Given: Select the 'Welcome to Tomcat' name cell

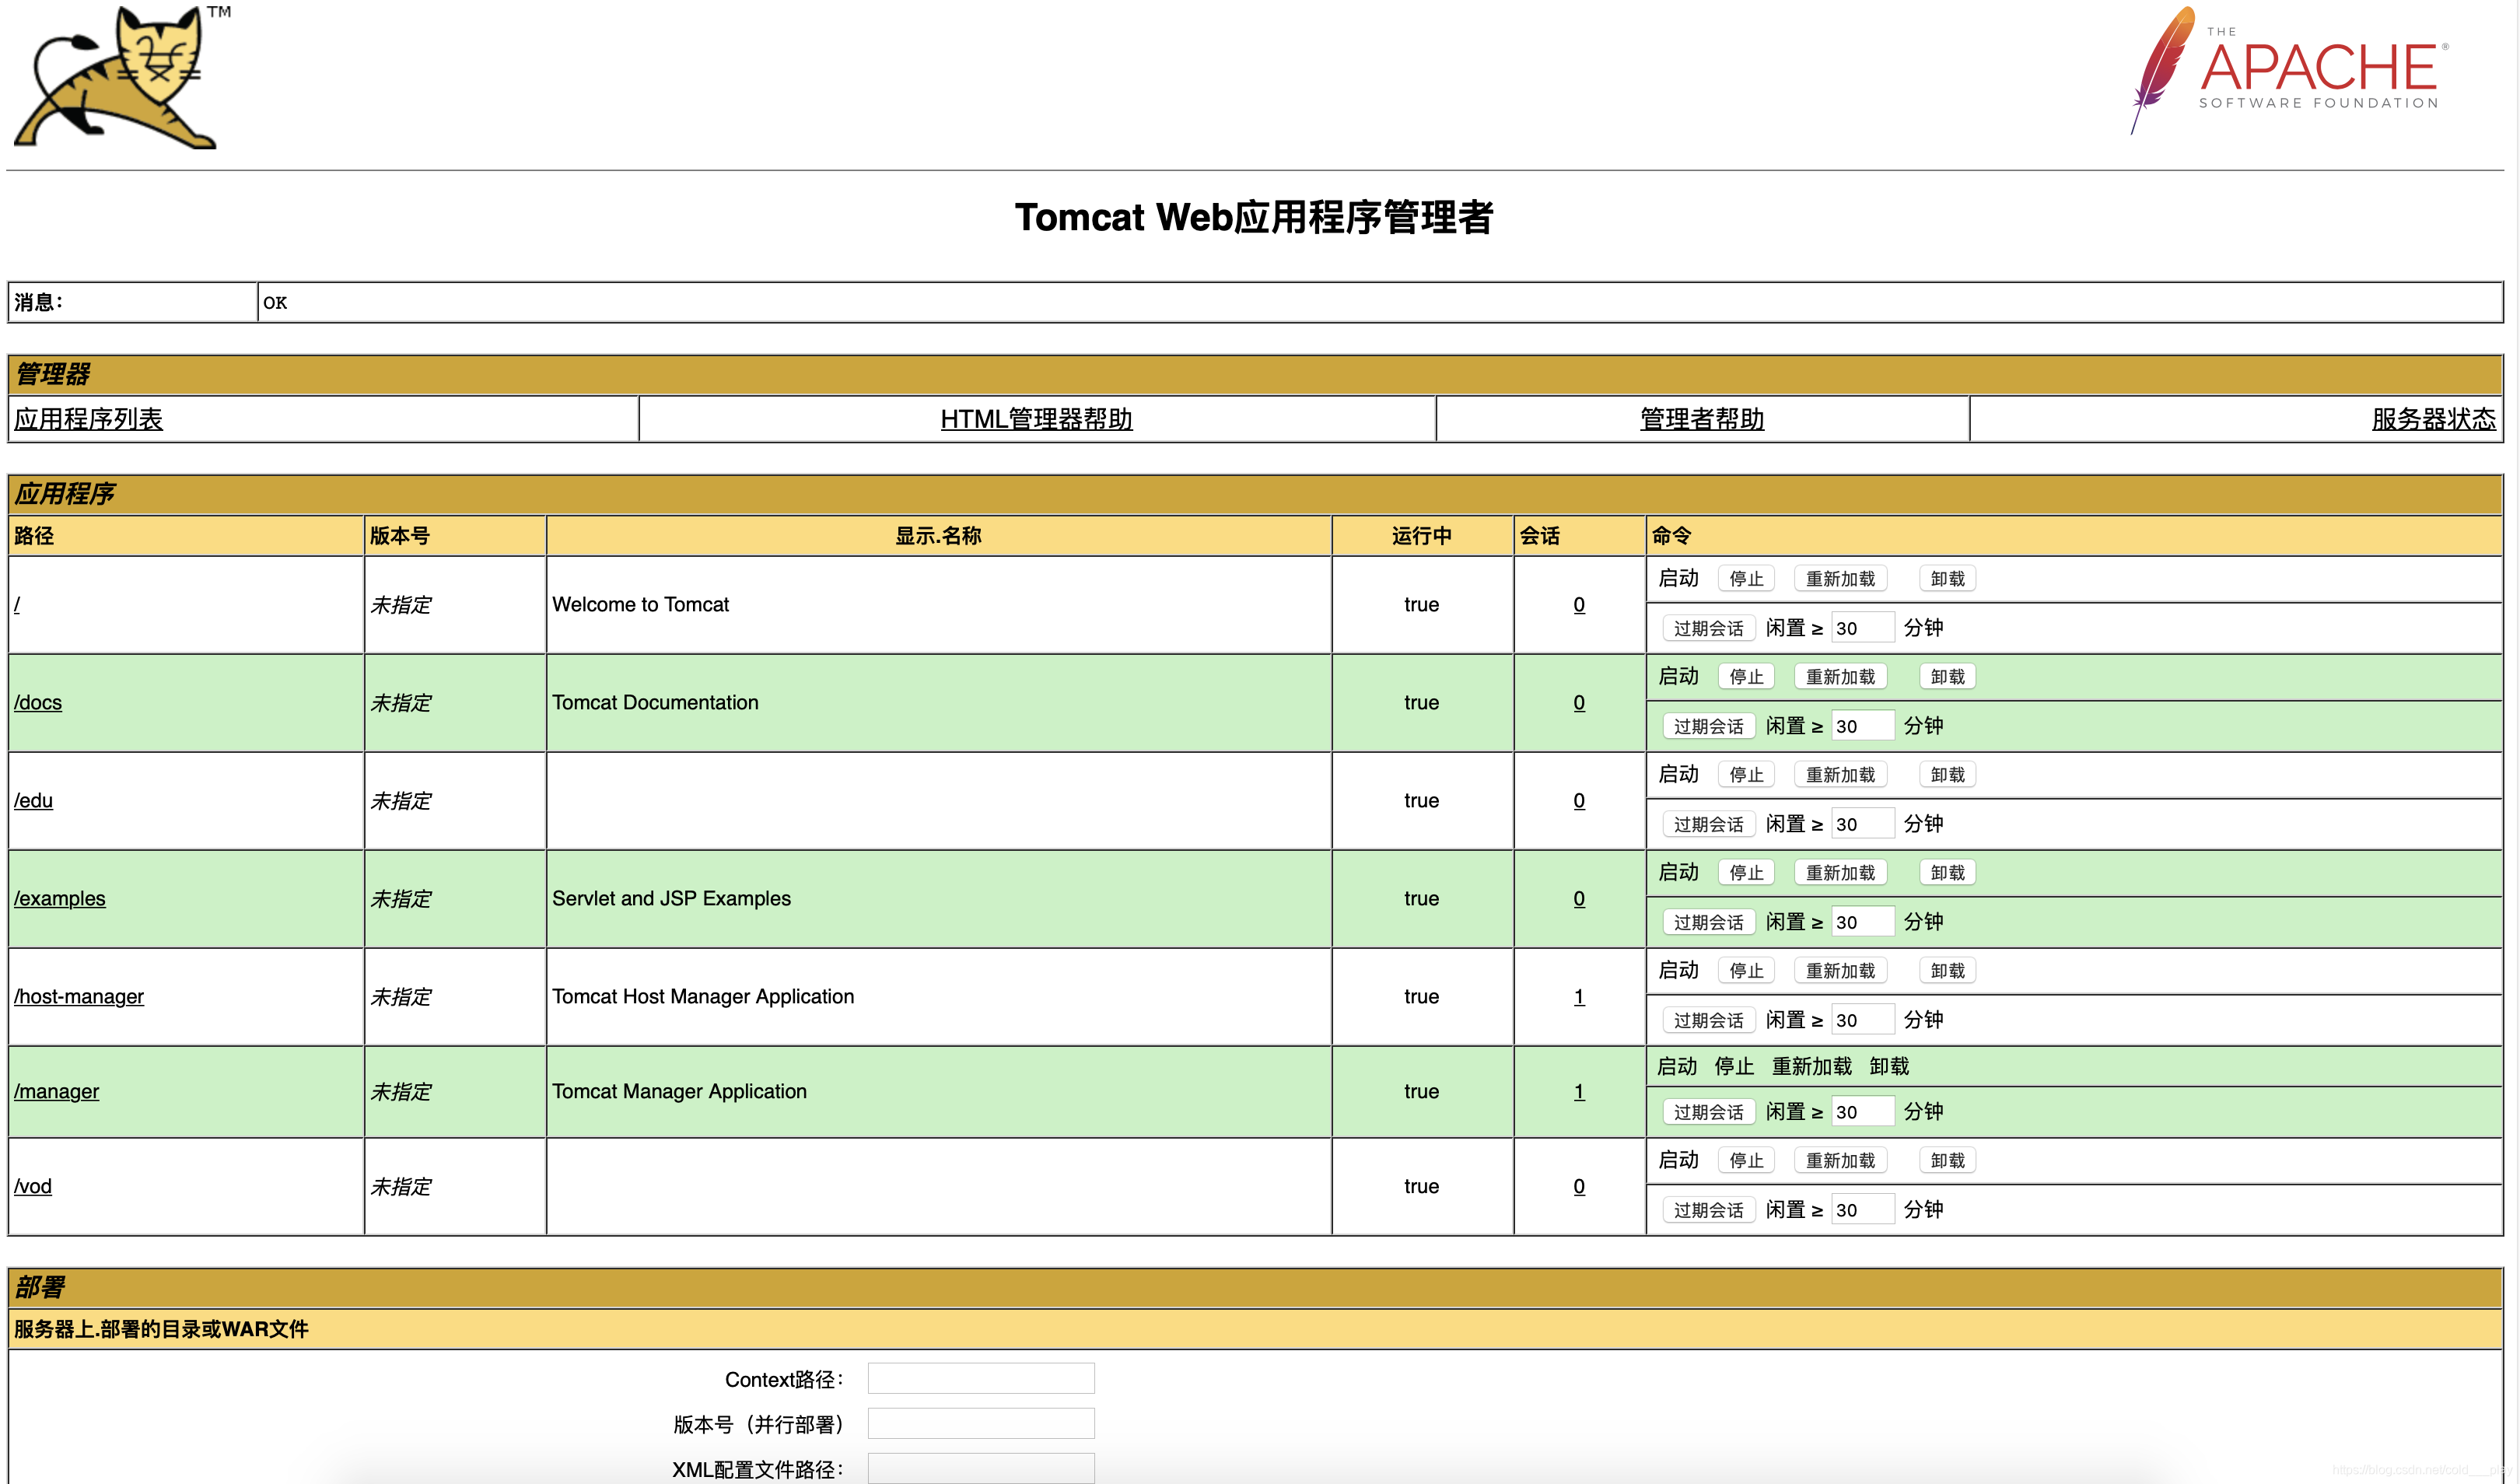Looking at the screenshot, I should point(939,604).
